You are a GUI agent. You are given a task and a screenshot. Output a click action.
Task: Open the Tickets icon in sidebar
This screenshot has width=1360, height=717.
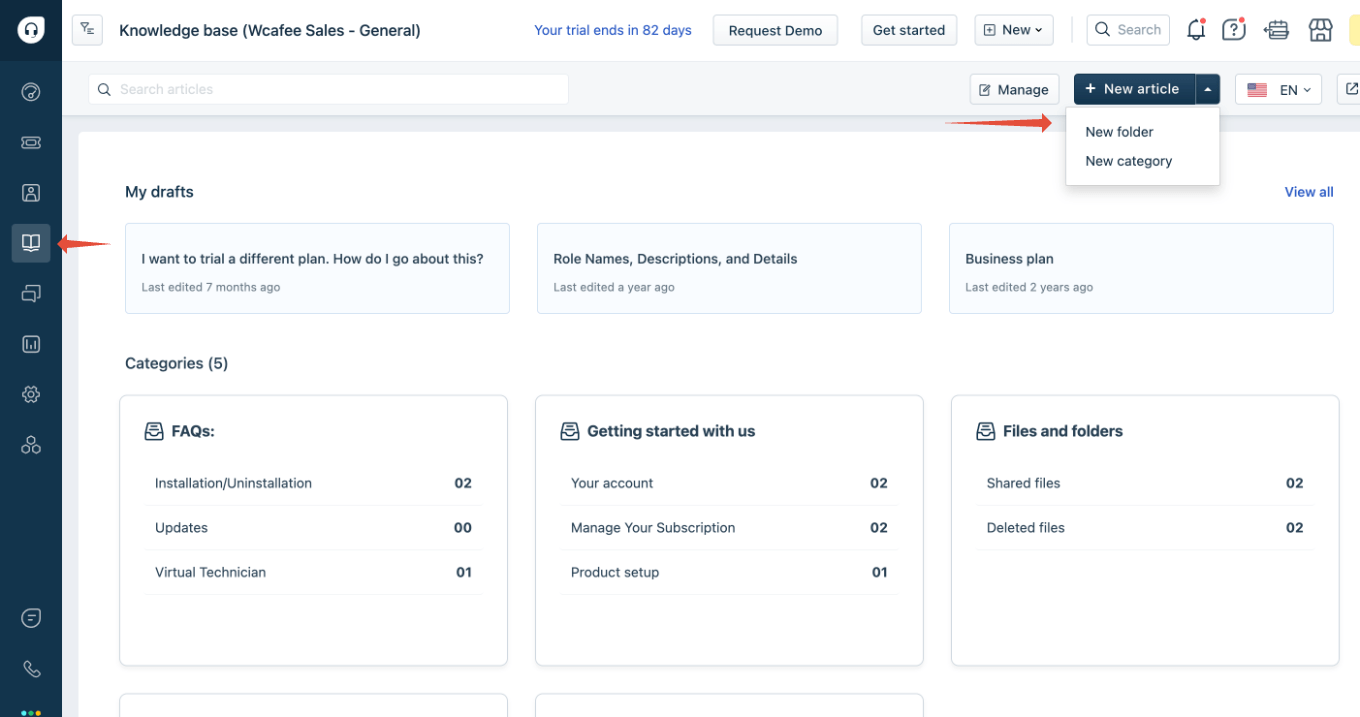pyautogui.click(x=31, y=143)
